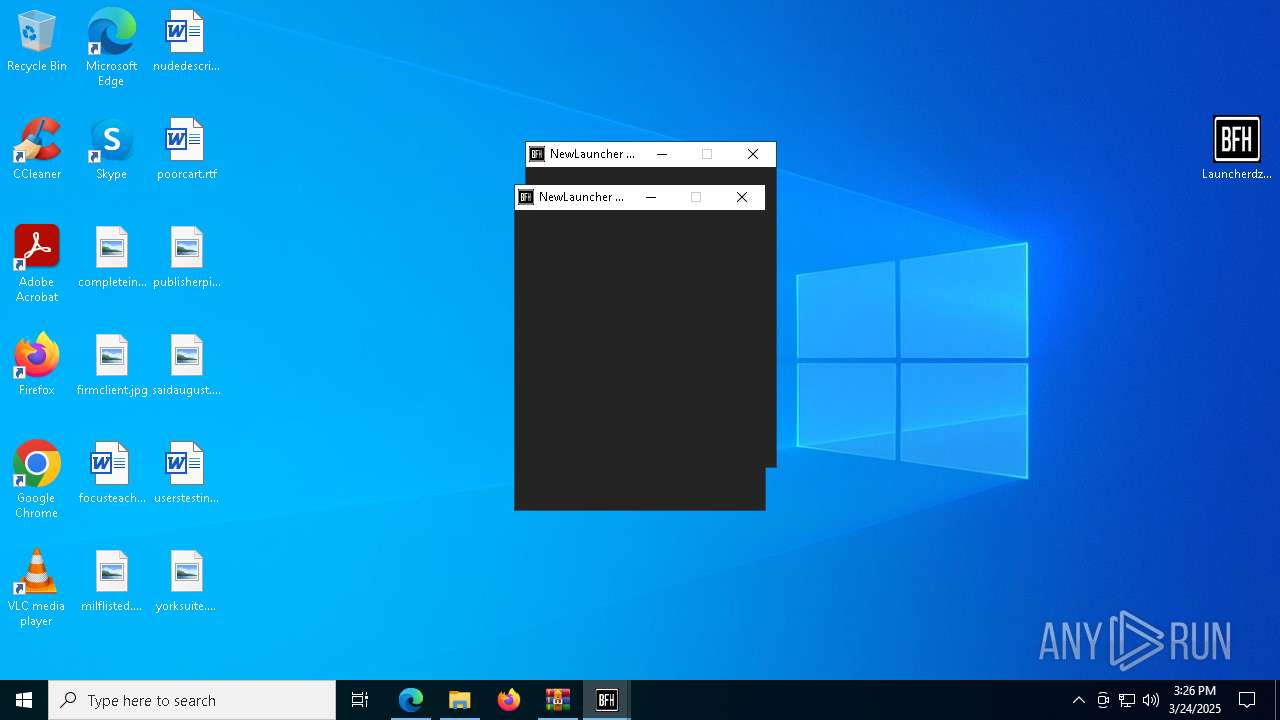
Task: Click BFH icon in front NewLauncher title bar
Action: tap(526, 197)
